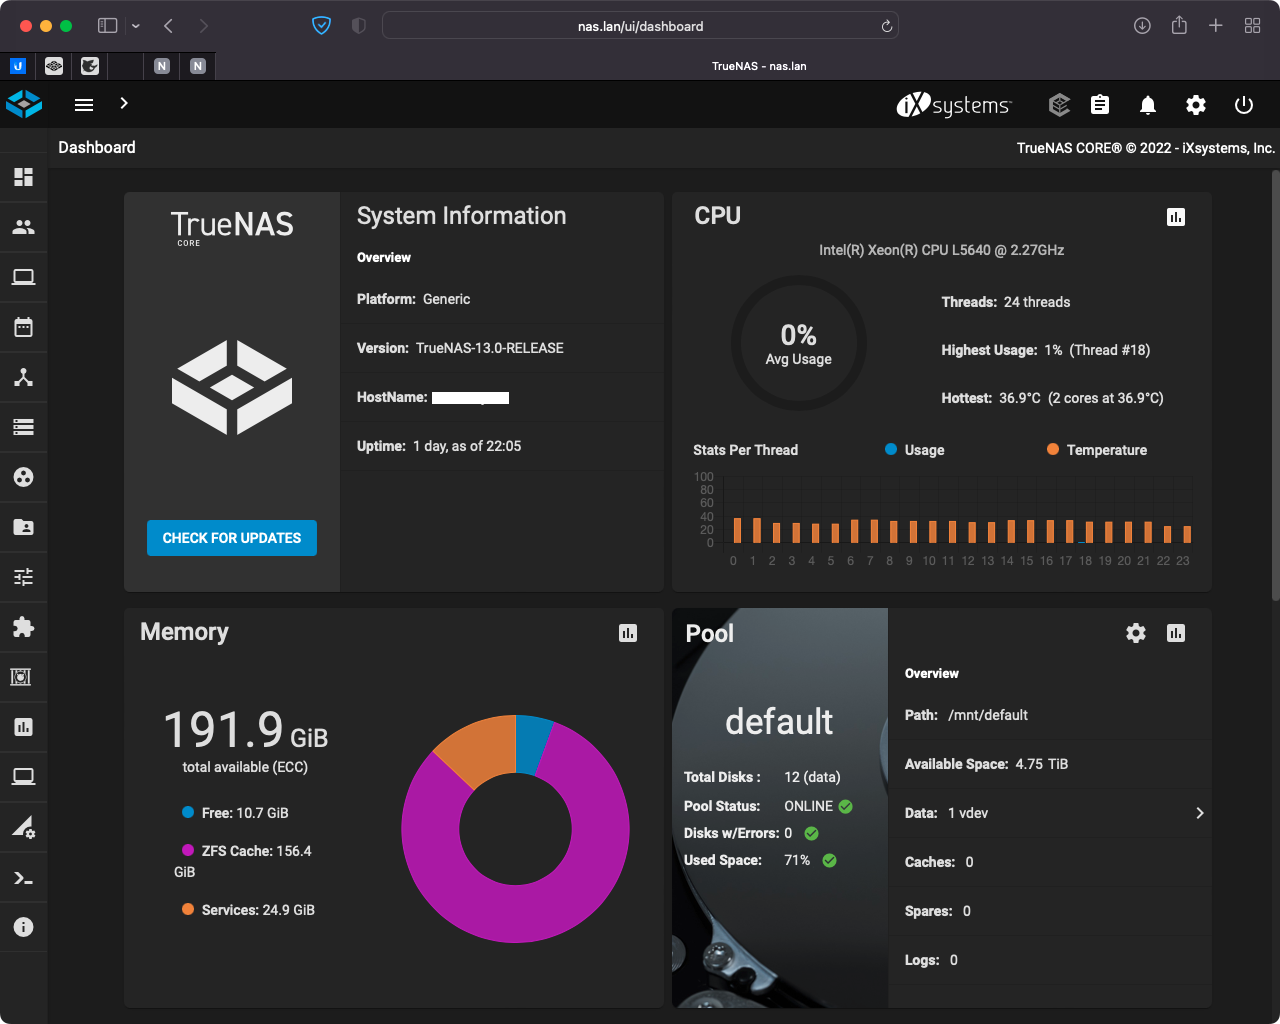Open Display System Processes in sidebar
This screenshot has width=1280, height=1024.
(x=23, y=827)
